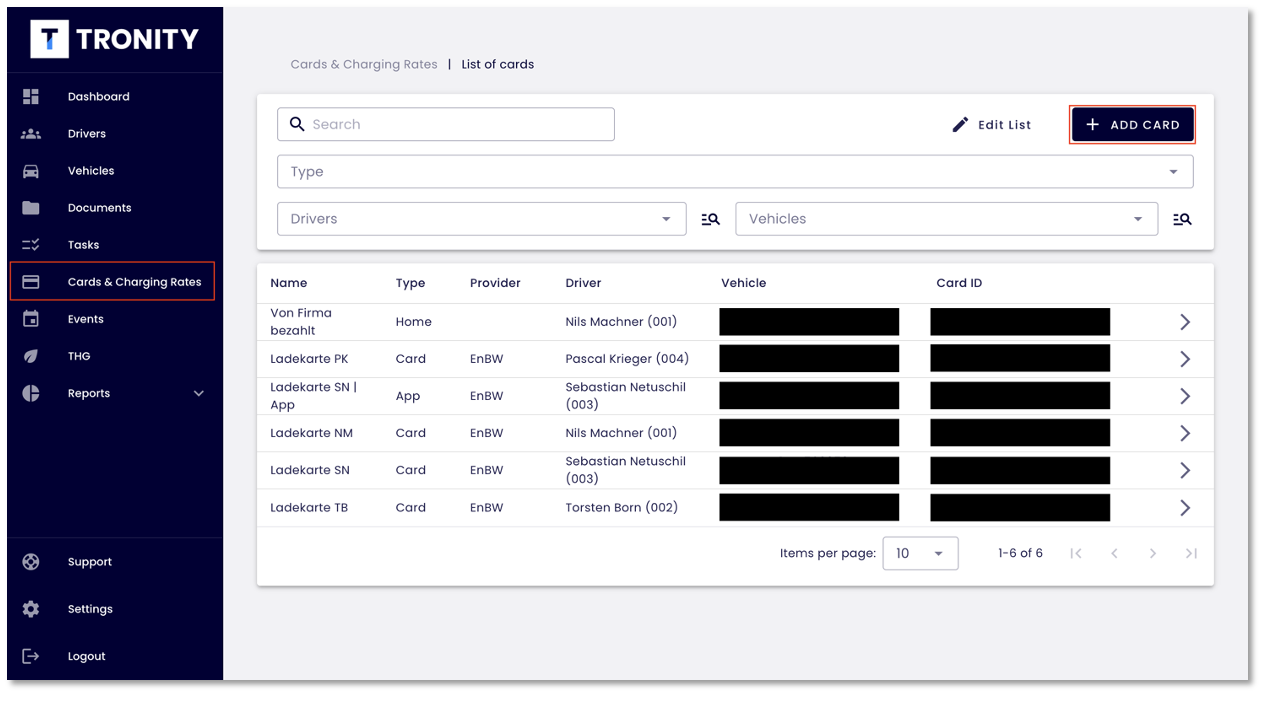Click driver Torsten Born (002)
Viewport: 1276px width, 706px height.
621,508
